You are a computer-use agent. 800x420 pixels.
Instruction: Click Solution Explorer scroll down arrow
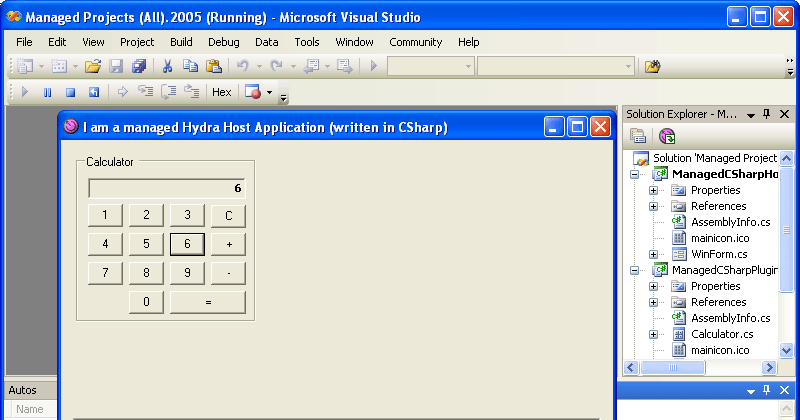pos(786,350)
